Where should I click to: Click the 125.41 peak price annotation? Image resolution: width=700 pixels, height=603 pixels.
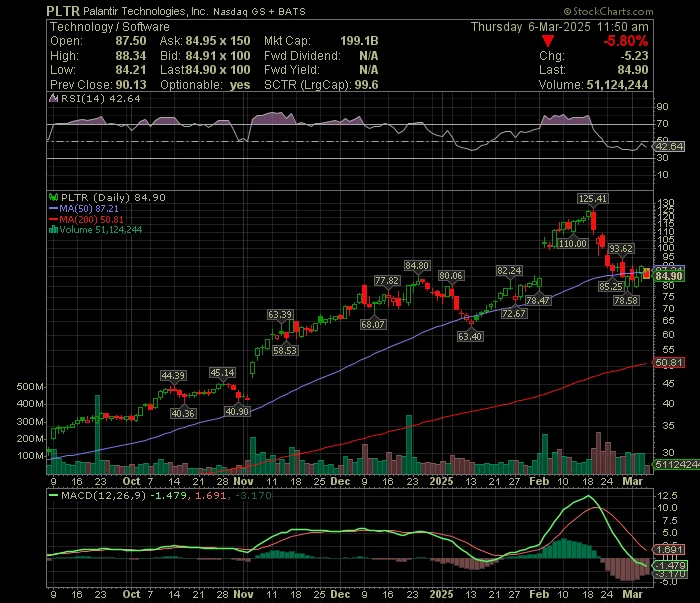(592, 199)
